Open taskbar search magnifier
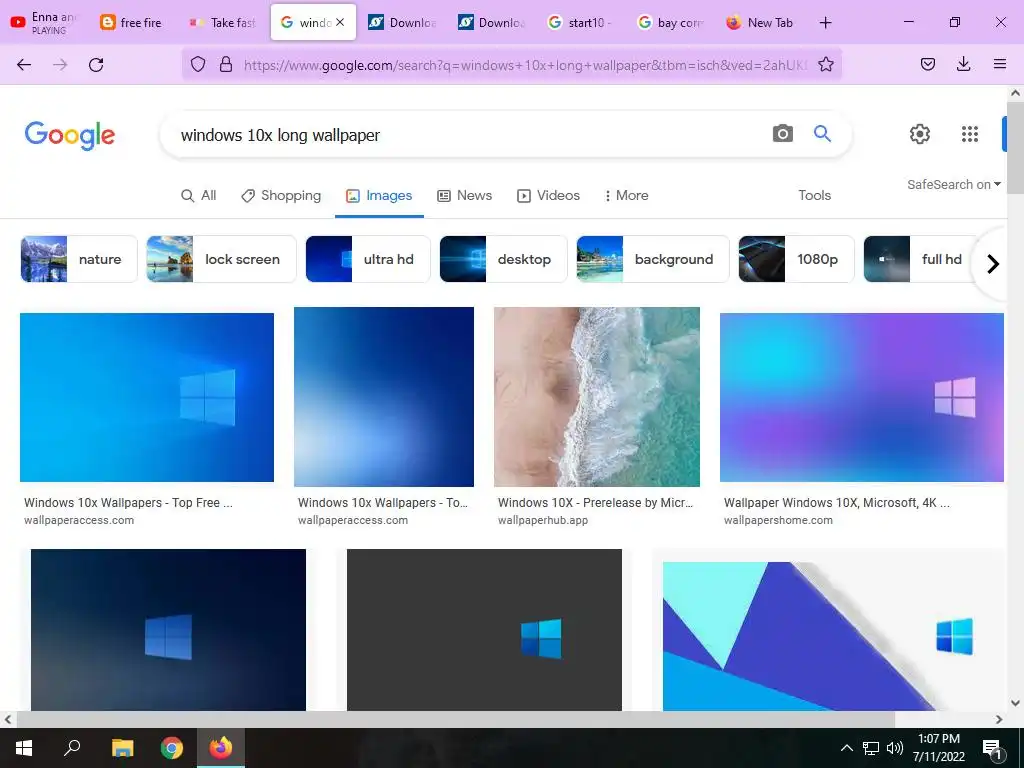The height and width of the screenshot is (768, 1024). [72, 747]
